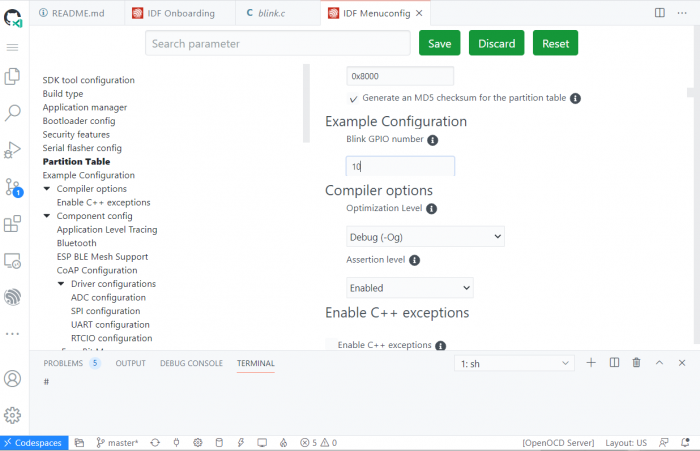Collapse the Compiler options tree node
The height and width of the screenshot is (451, 700).
47,189
